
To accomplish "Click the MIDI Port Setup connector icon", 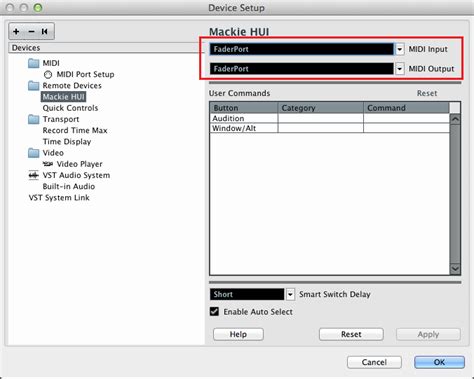I will pos(48,74).
